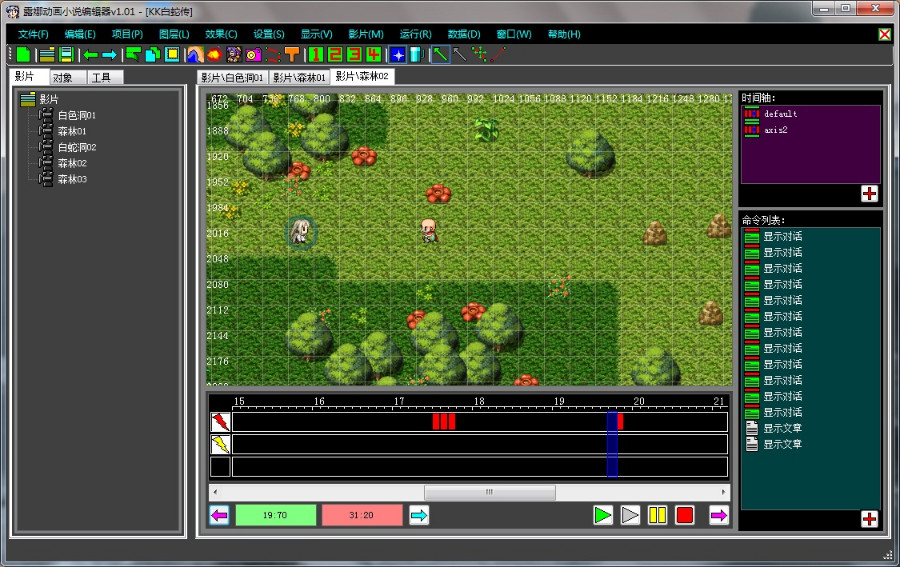Open the 帮助(H) menu
Image resolution: width=900 pixels, height=567 pixels.
pyautogui.click(x=564, y=34)
